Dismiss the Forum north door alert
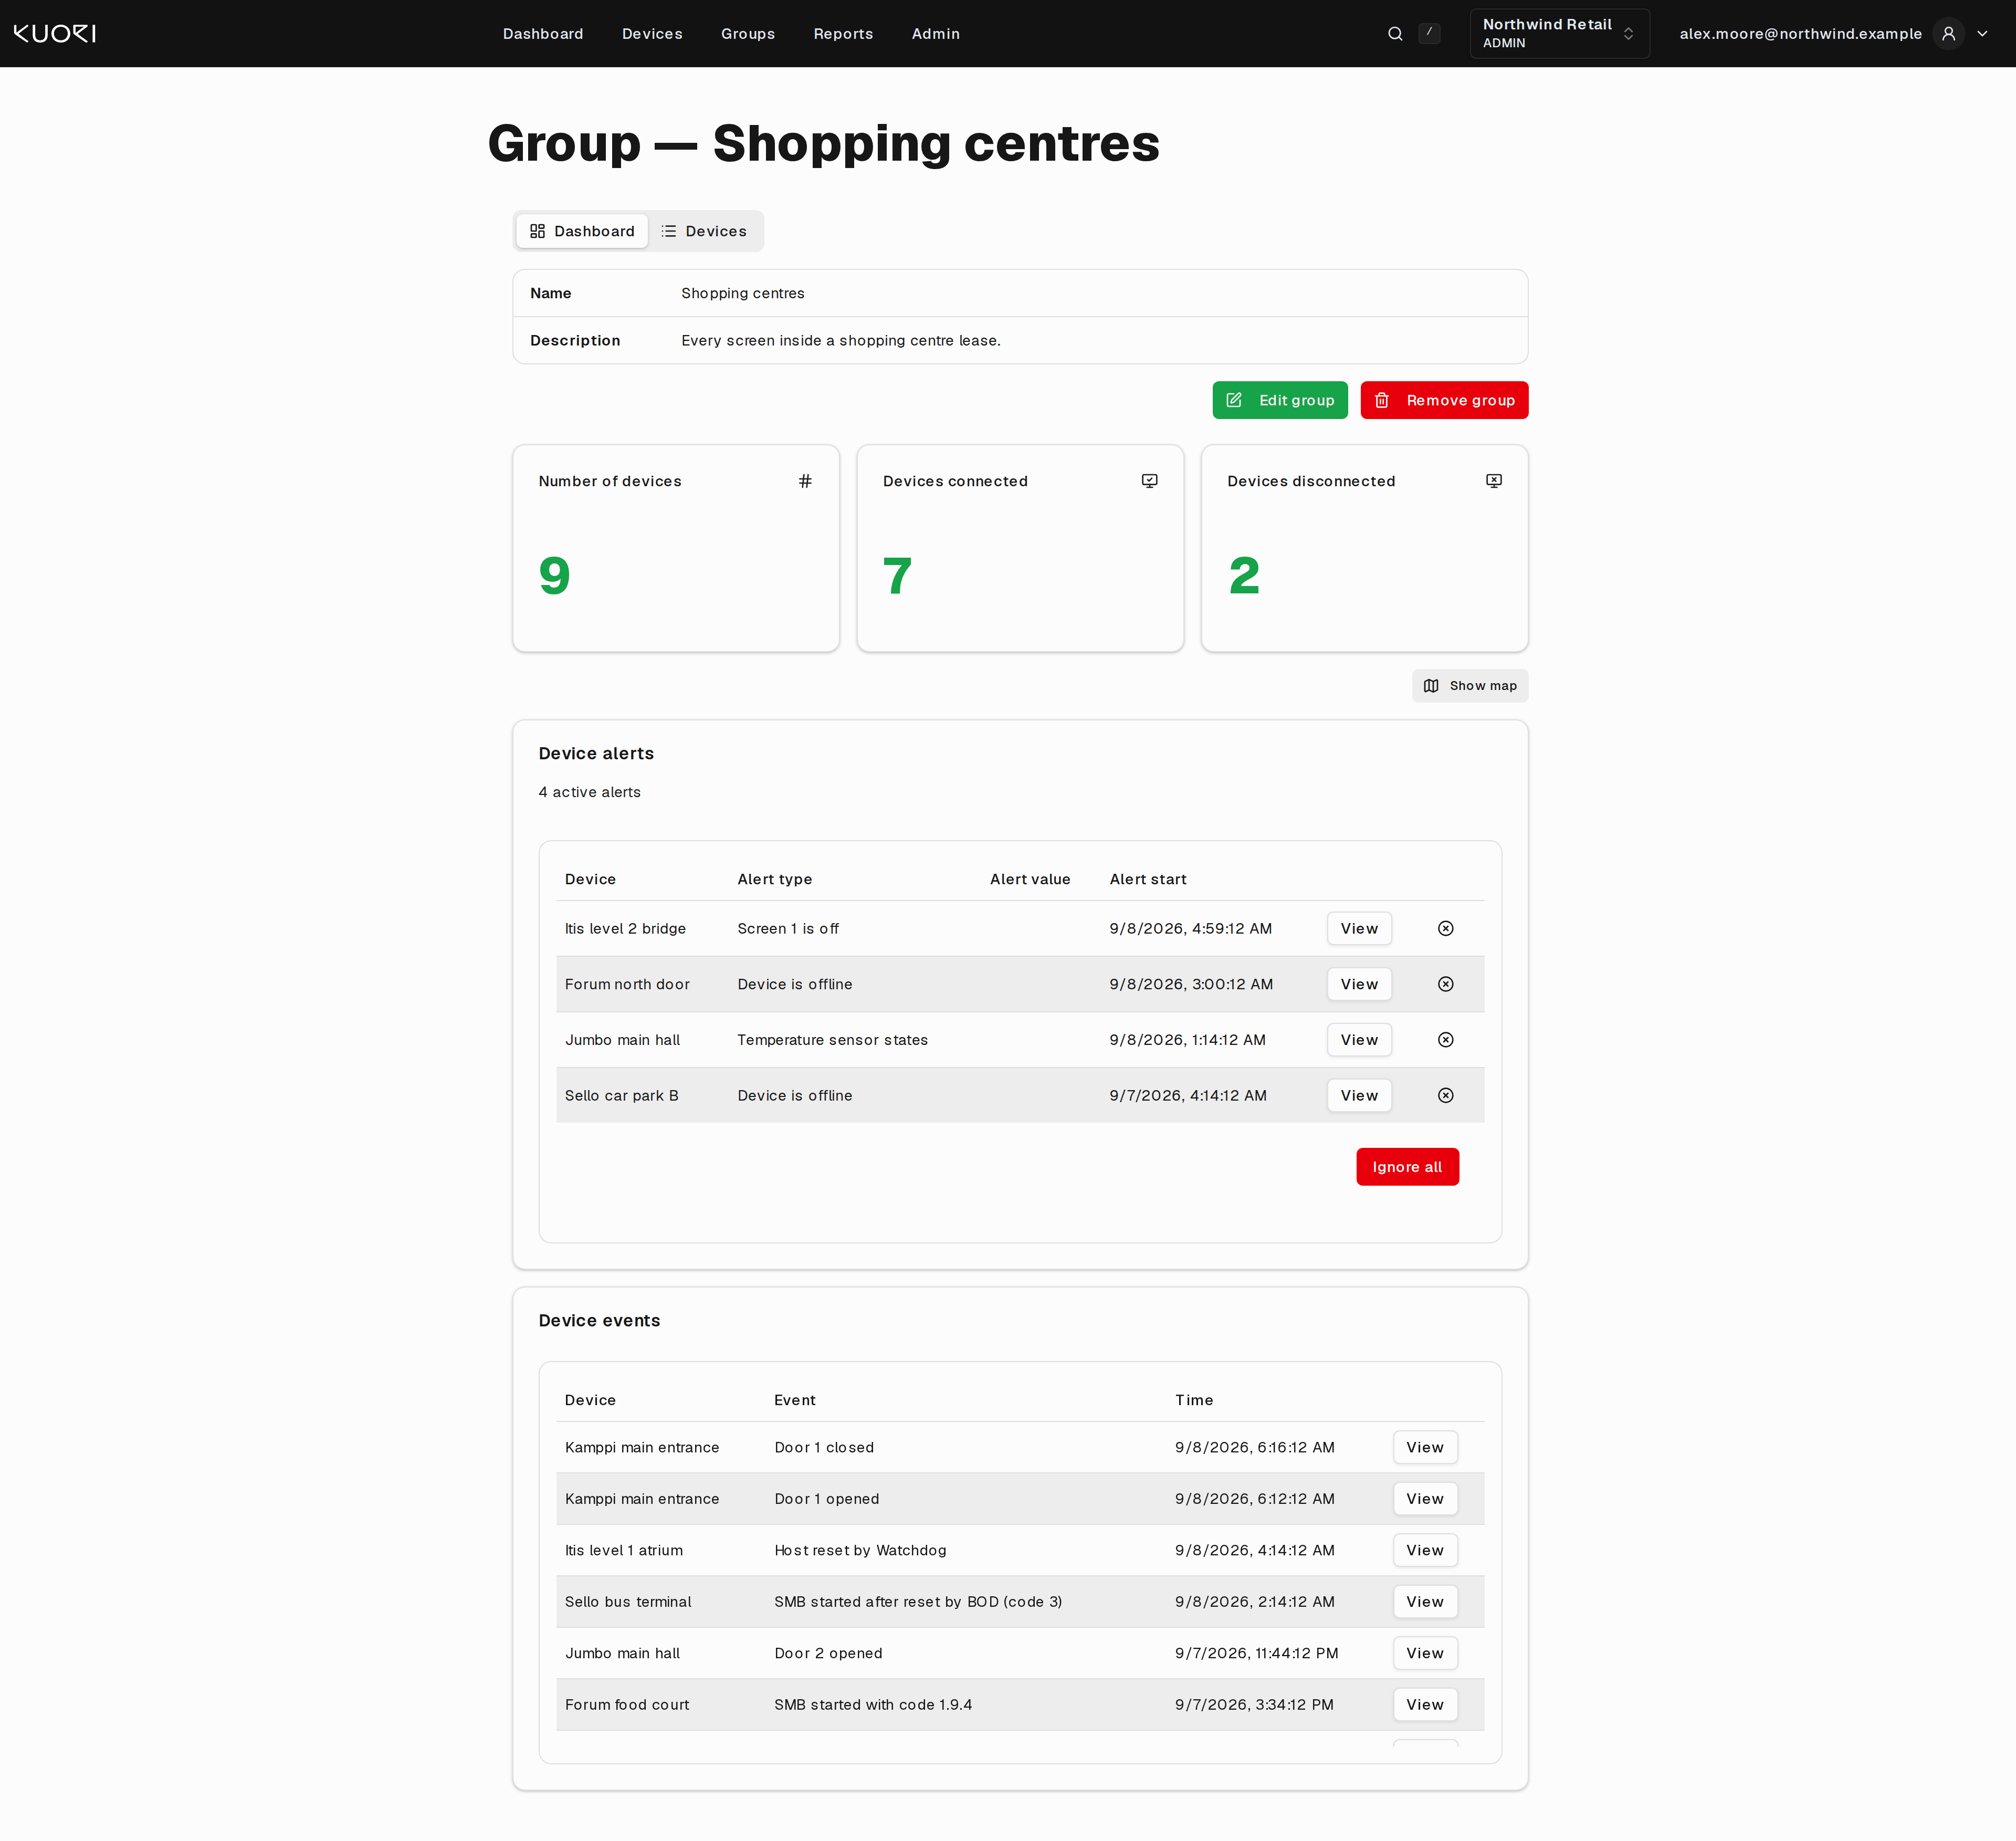The image size is (2016, 1841). [1445, 984]
